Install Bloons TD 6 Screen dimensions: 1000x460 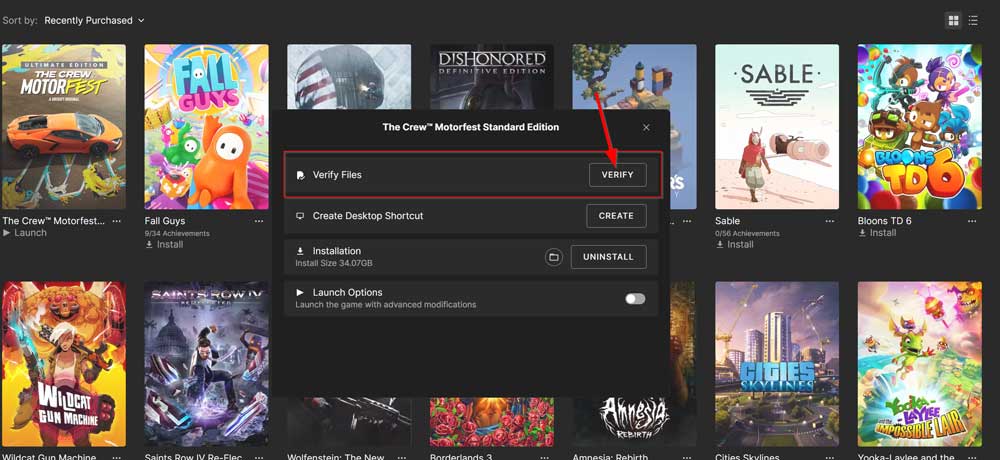click(x=877, y=233)
